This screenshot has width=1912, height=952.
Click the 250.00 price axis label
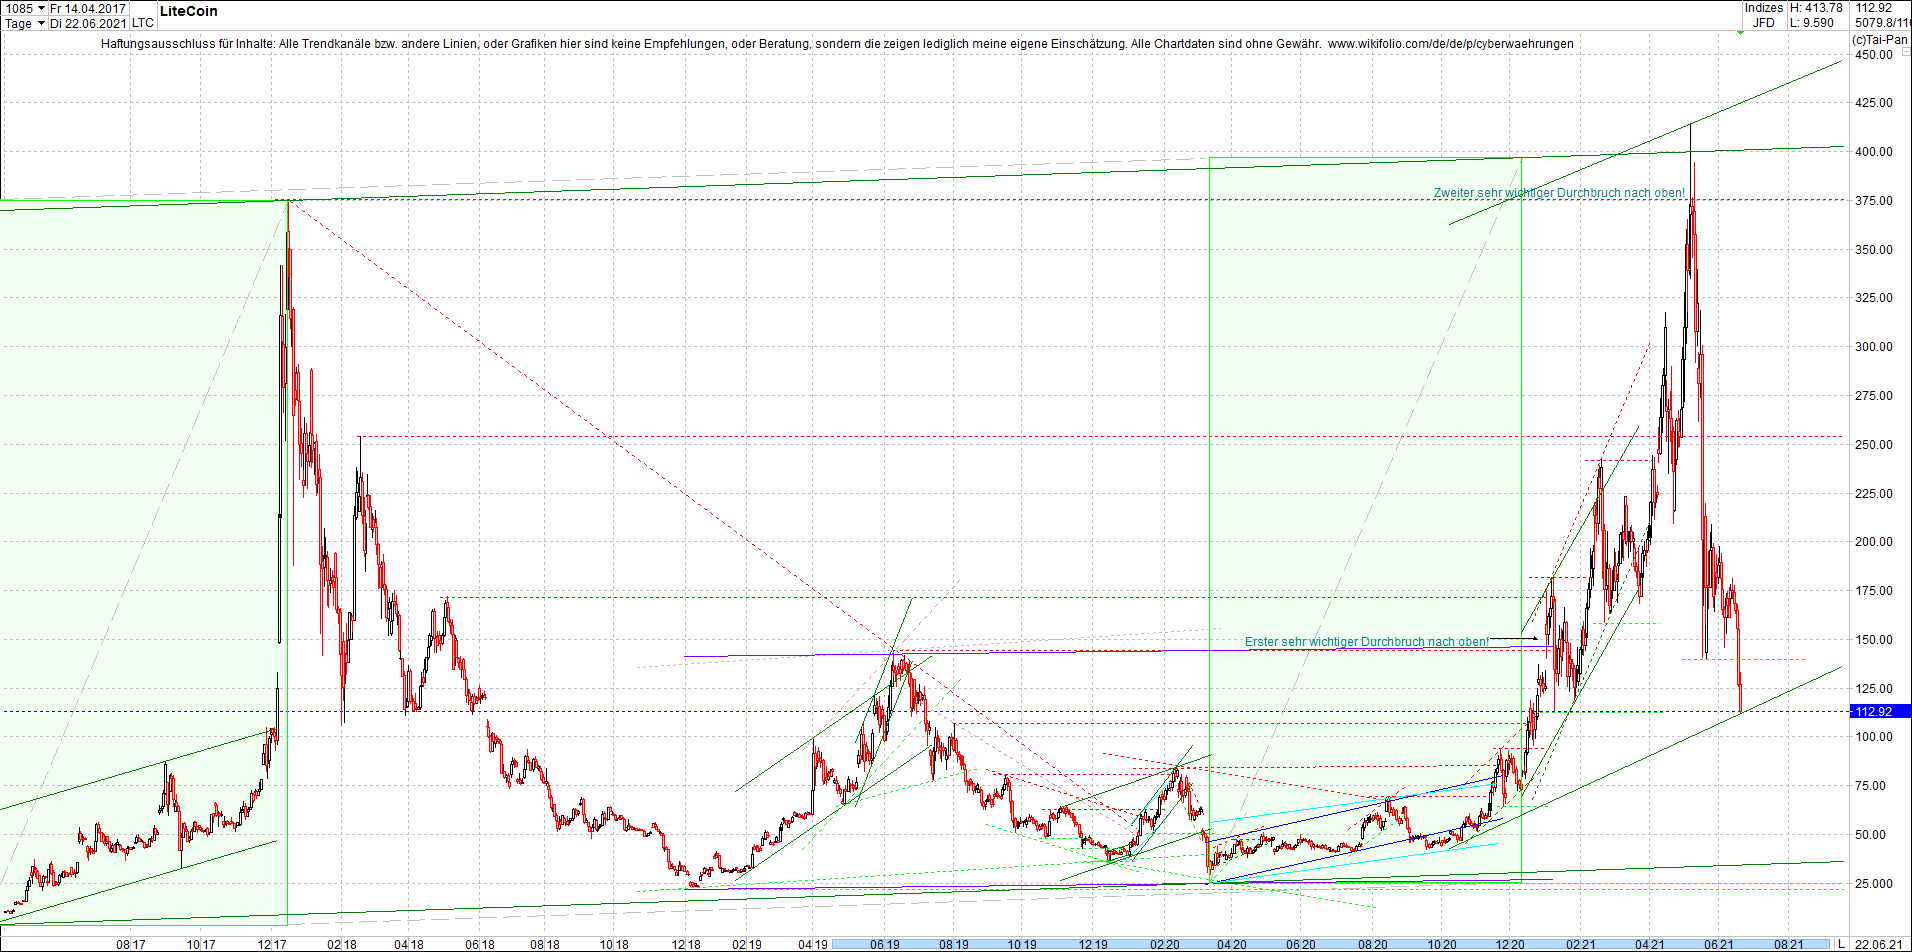[x=1874, y=445]
